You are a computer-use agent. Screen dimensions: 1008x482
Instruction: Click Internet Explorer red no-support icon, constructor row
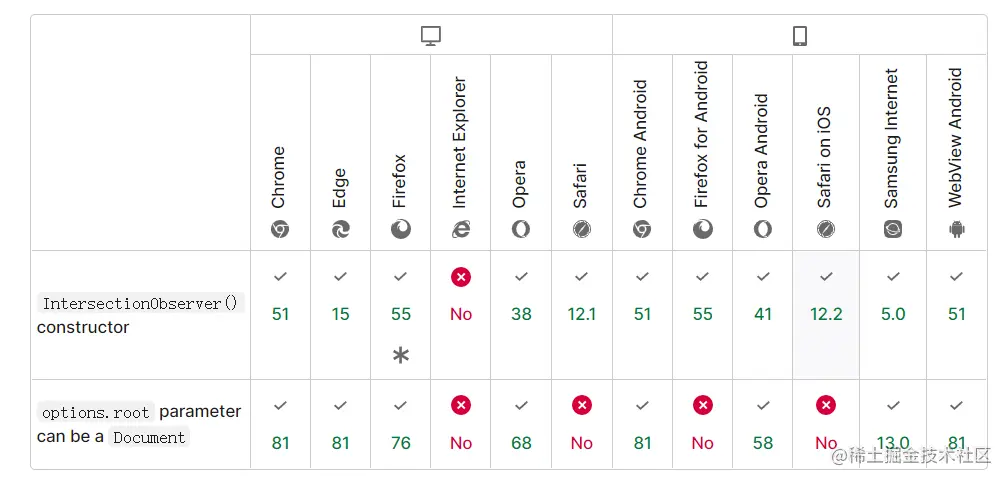[x=461, y=277]
